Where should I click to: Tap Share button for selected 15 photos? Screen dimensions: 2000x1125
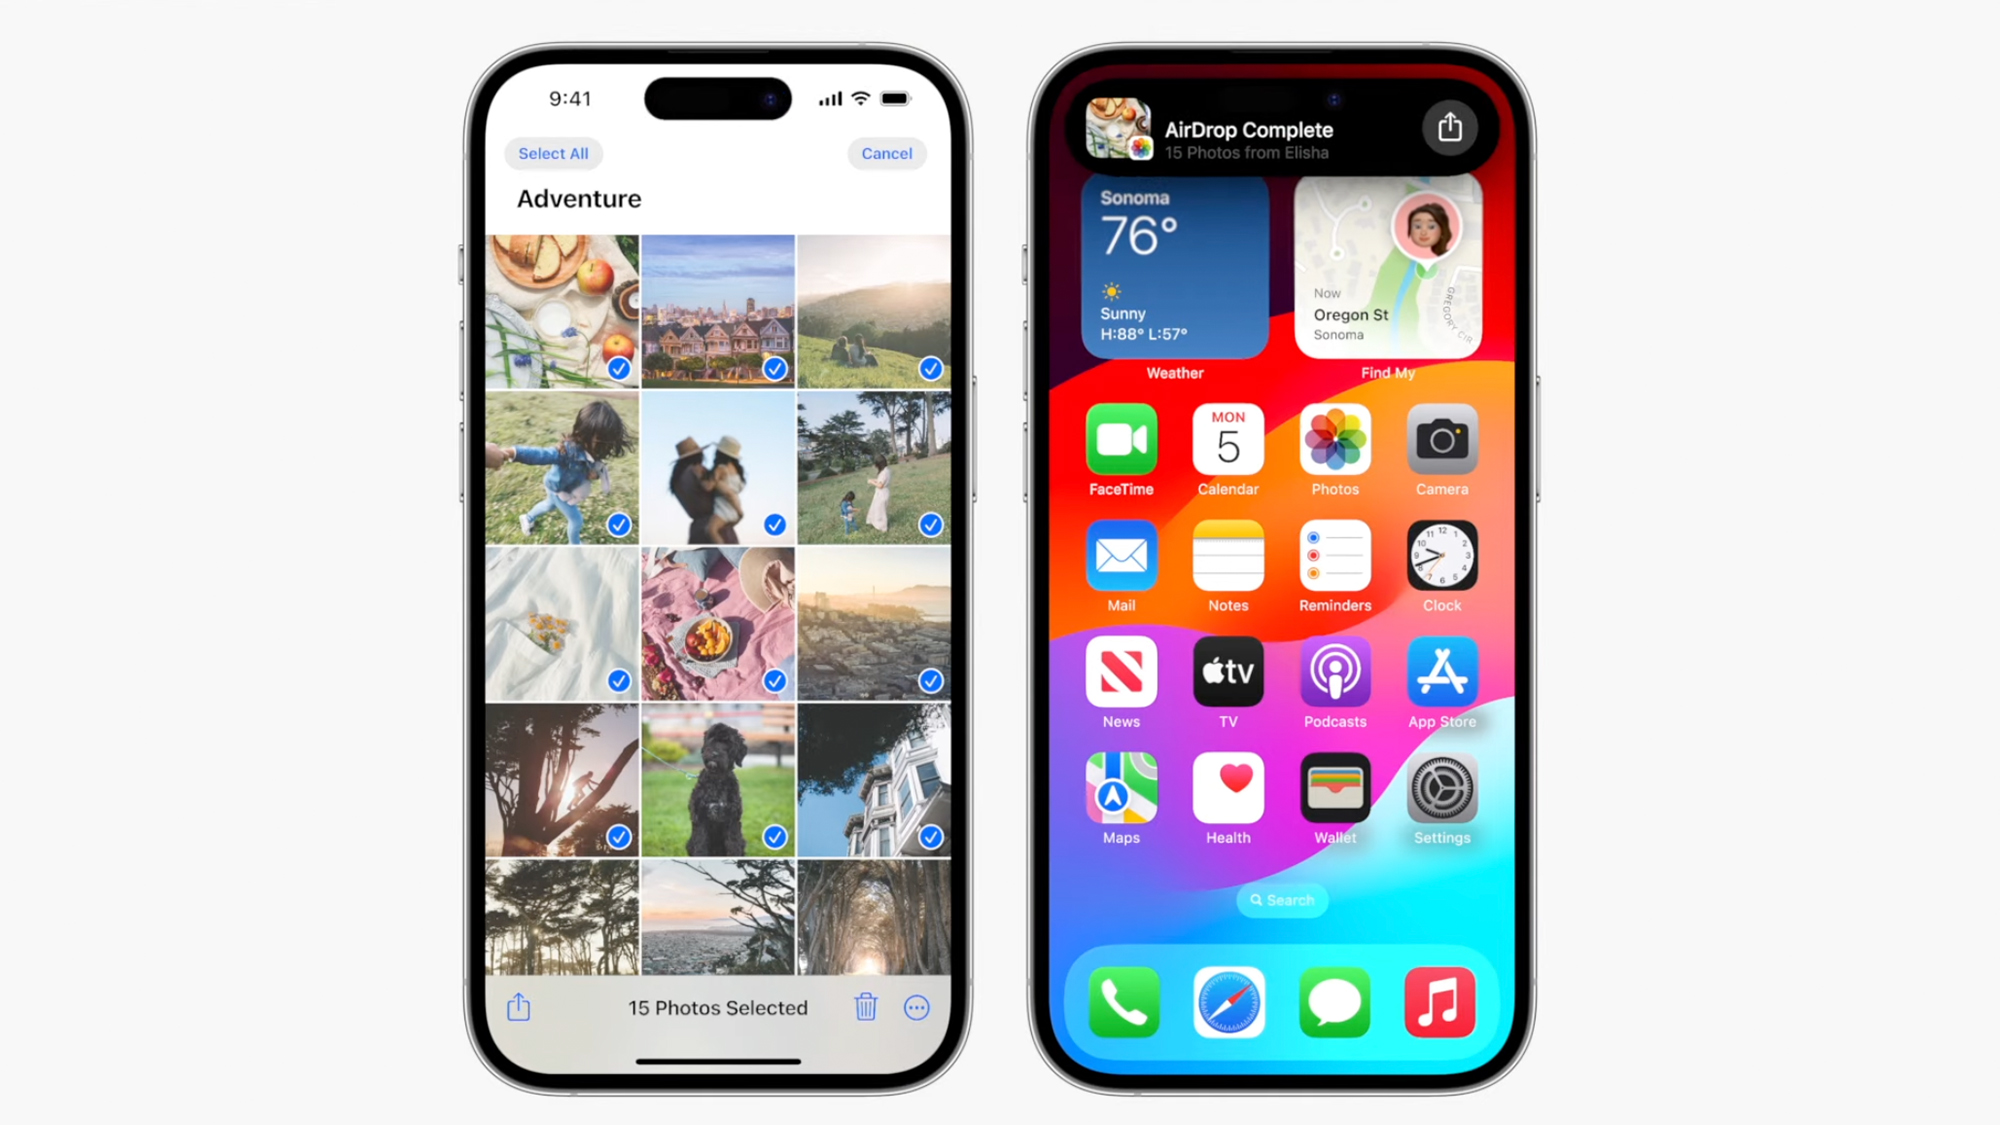tap(519, 1005)
